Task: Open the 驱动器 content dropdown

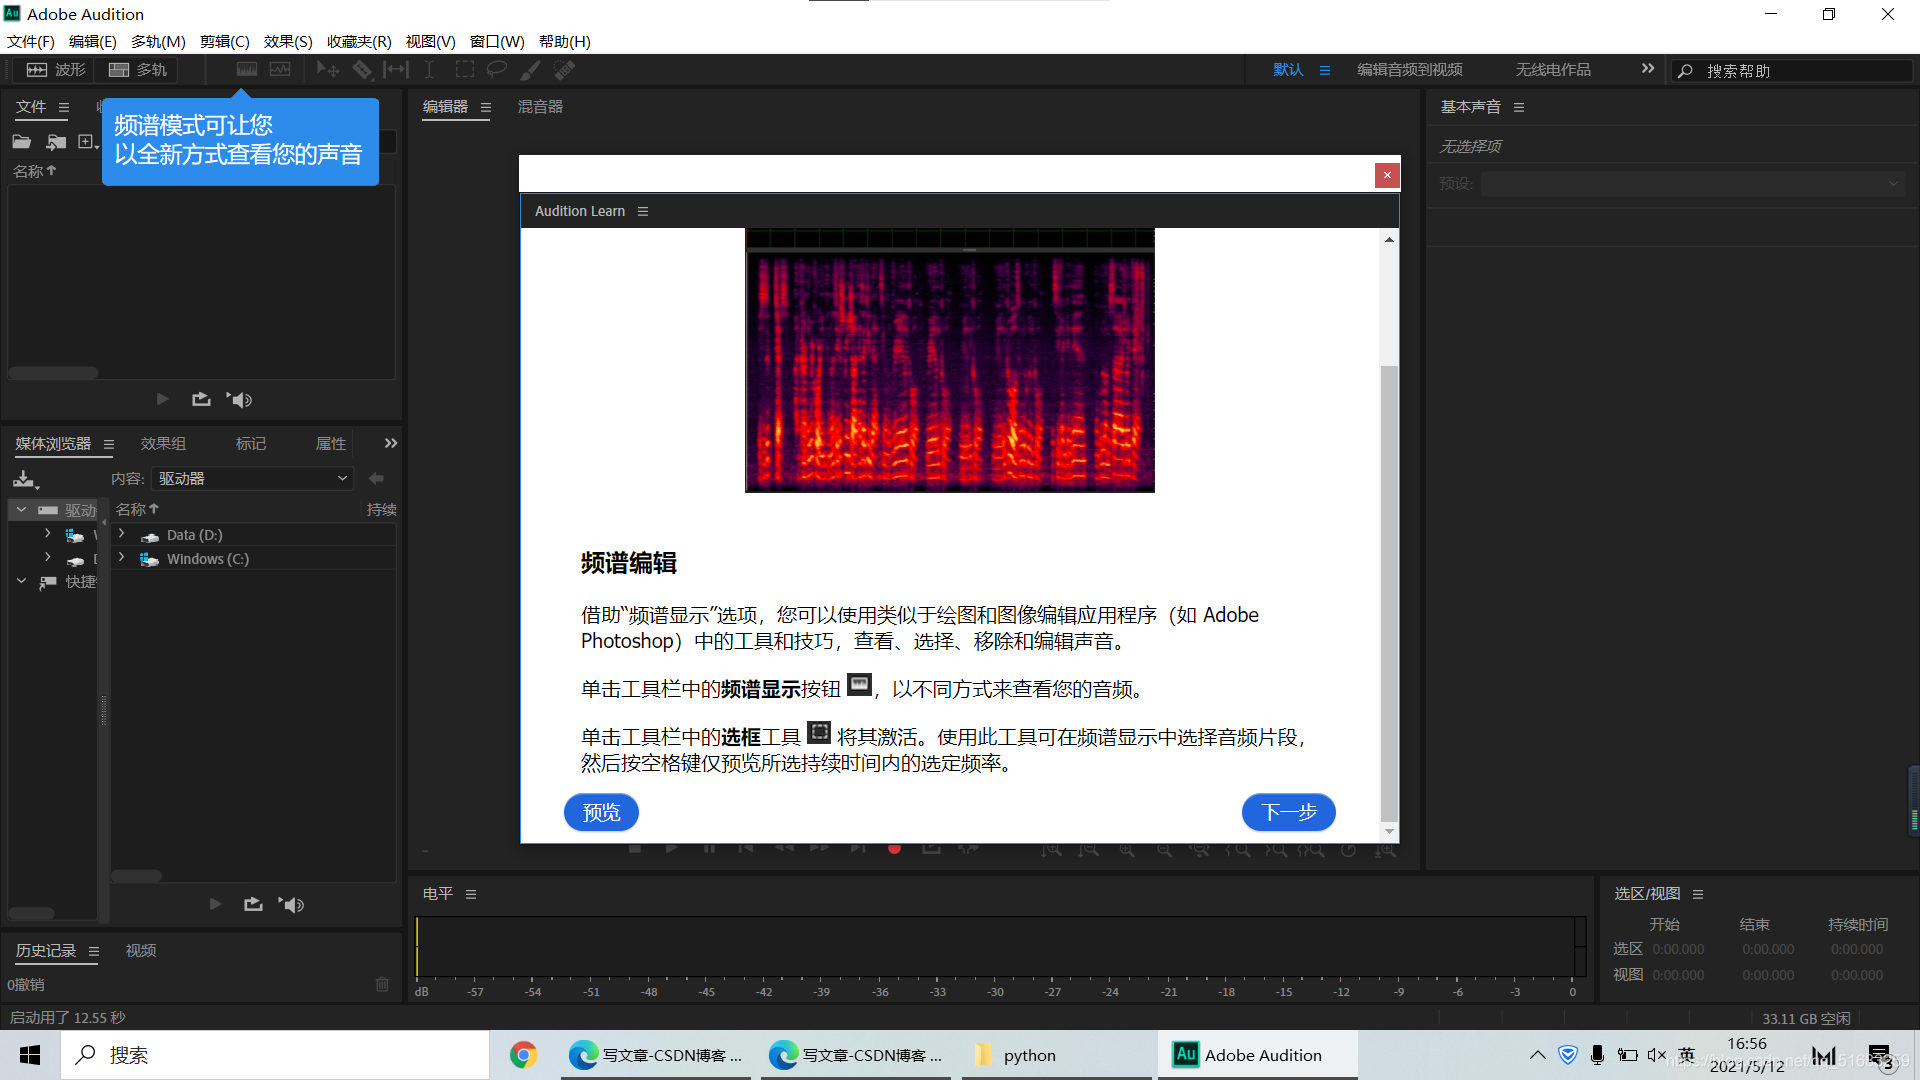Action: click(252, 479)
